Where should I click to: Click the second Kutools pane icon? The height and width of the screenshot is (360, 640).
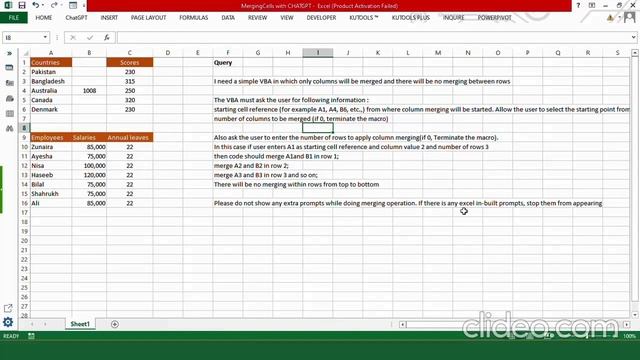coord(9,83)
